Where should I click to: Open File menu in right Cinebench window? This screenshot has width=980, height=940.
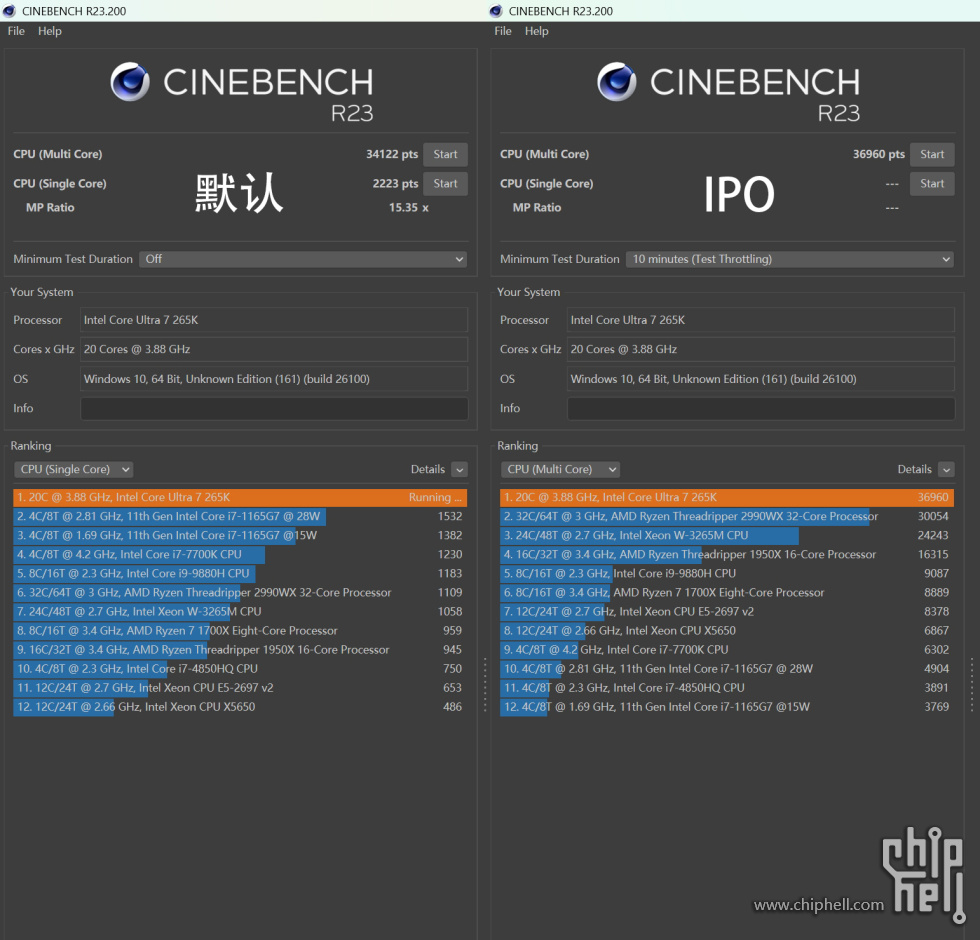pyautogui.click(x=503, y=31)
